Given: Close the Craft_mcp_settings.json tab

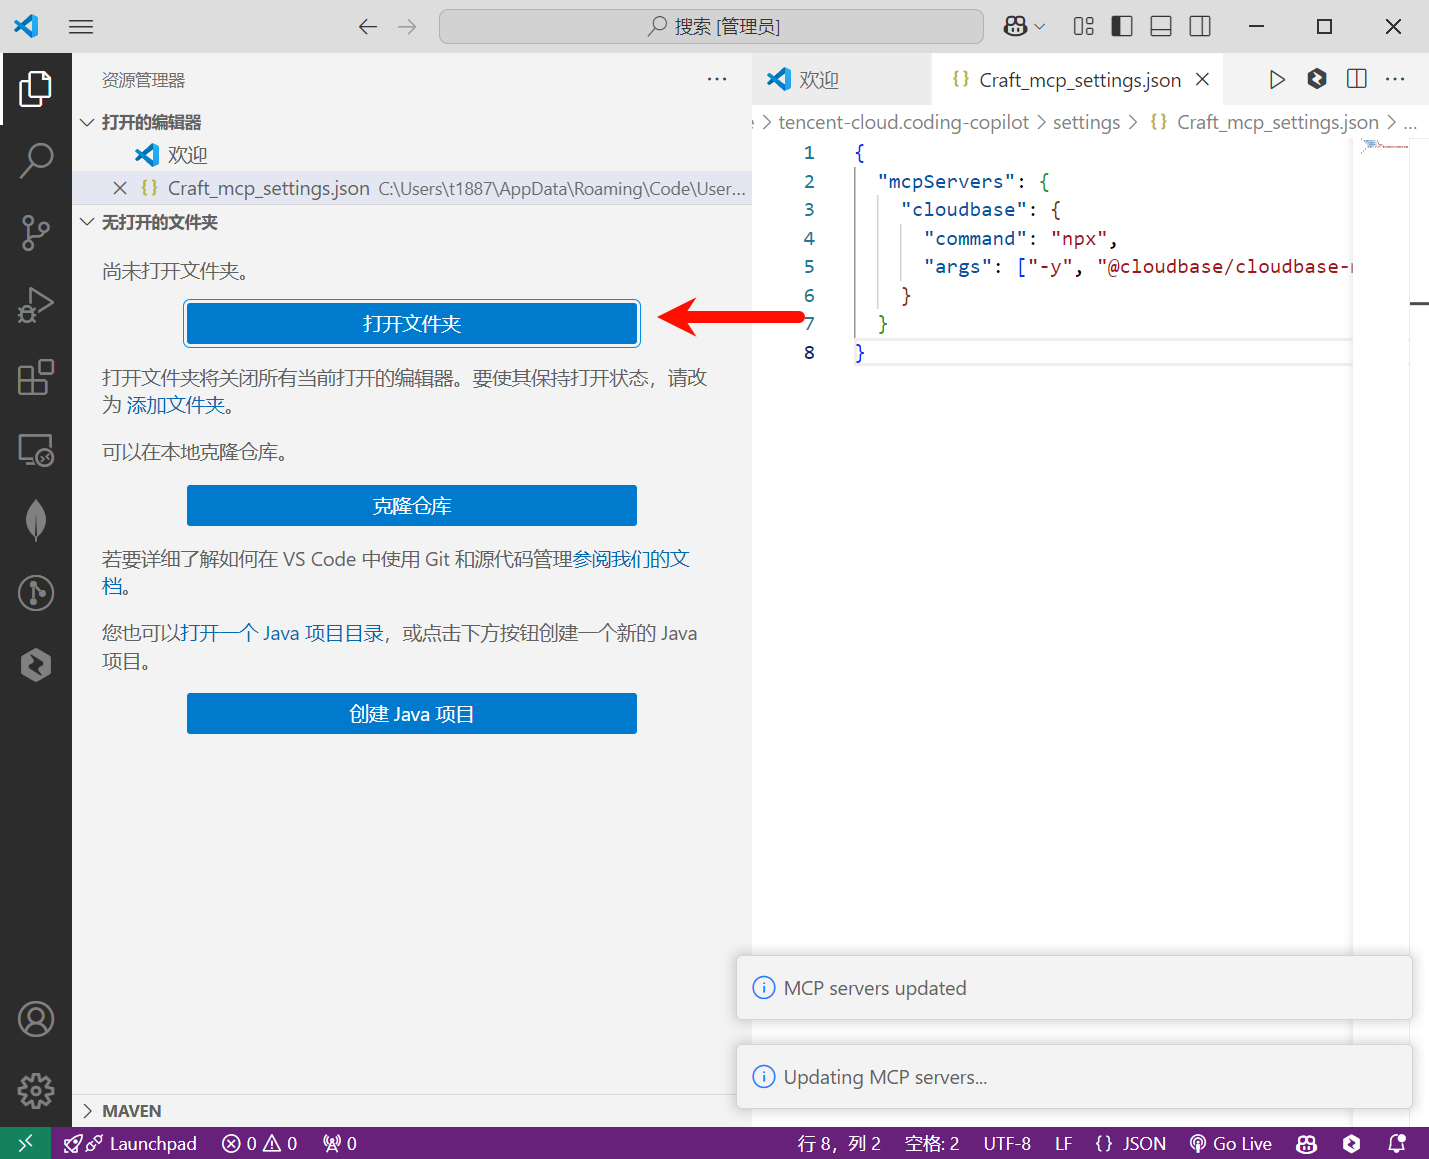Looking at the screenshot, I should [x=1203, y=79].
